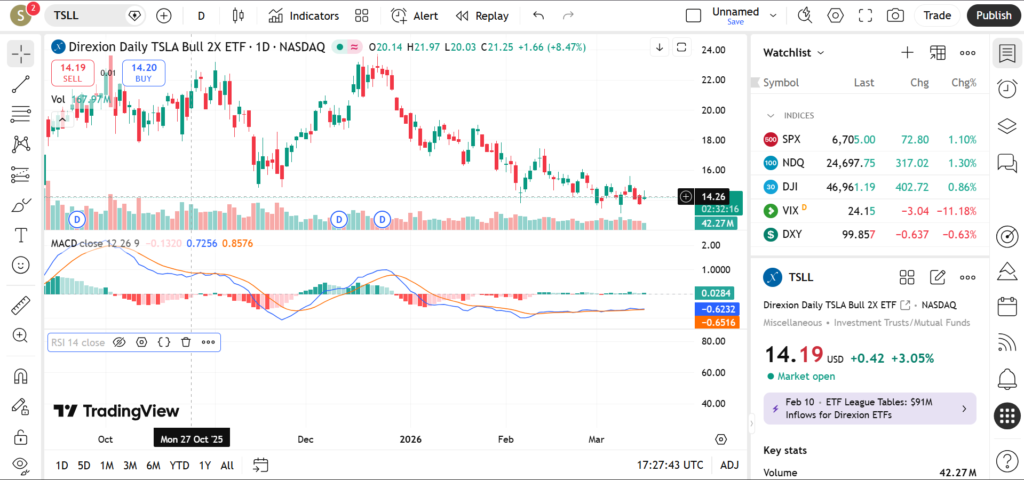Select the ruler measure tool
Viewport: 1024px width, 480px height.
click(x=21, y=305)
